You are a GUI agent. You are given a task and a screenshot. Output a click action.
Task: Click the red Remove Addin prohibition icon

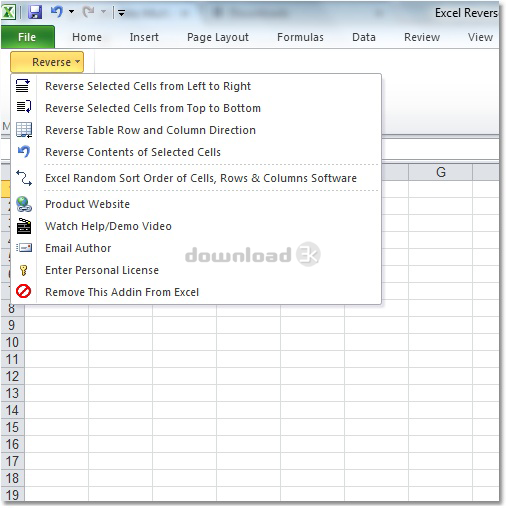pos(23,291)
